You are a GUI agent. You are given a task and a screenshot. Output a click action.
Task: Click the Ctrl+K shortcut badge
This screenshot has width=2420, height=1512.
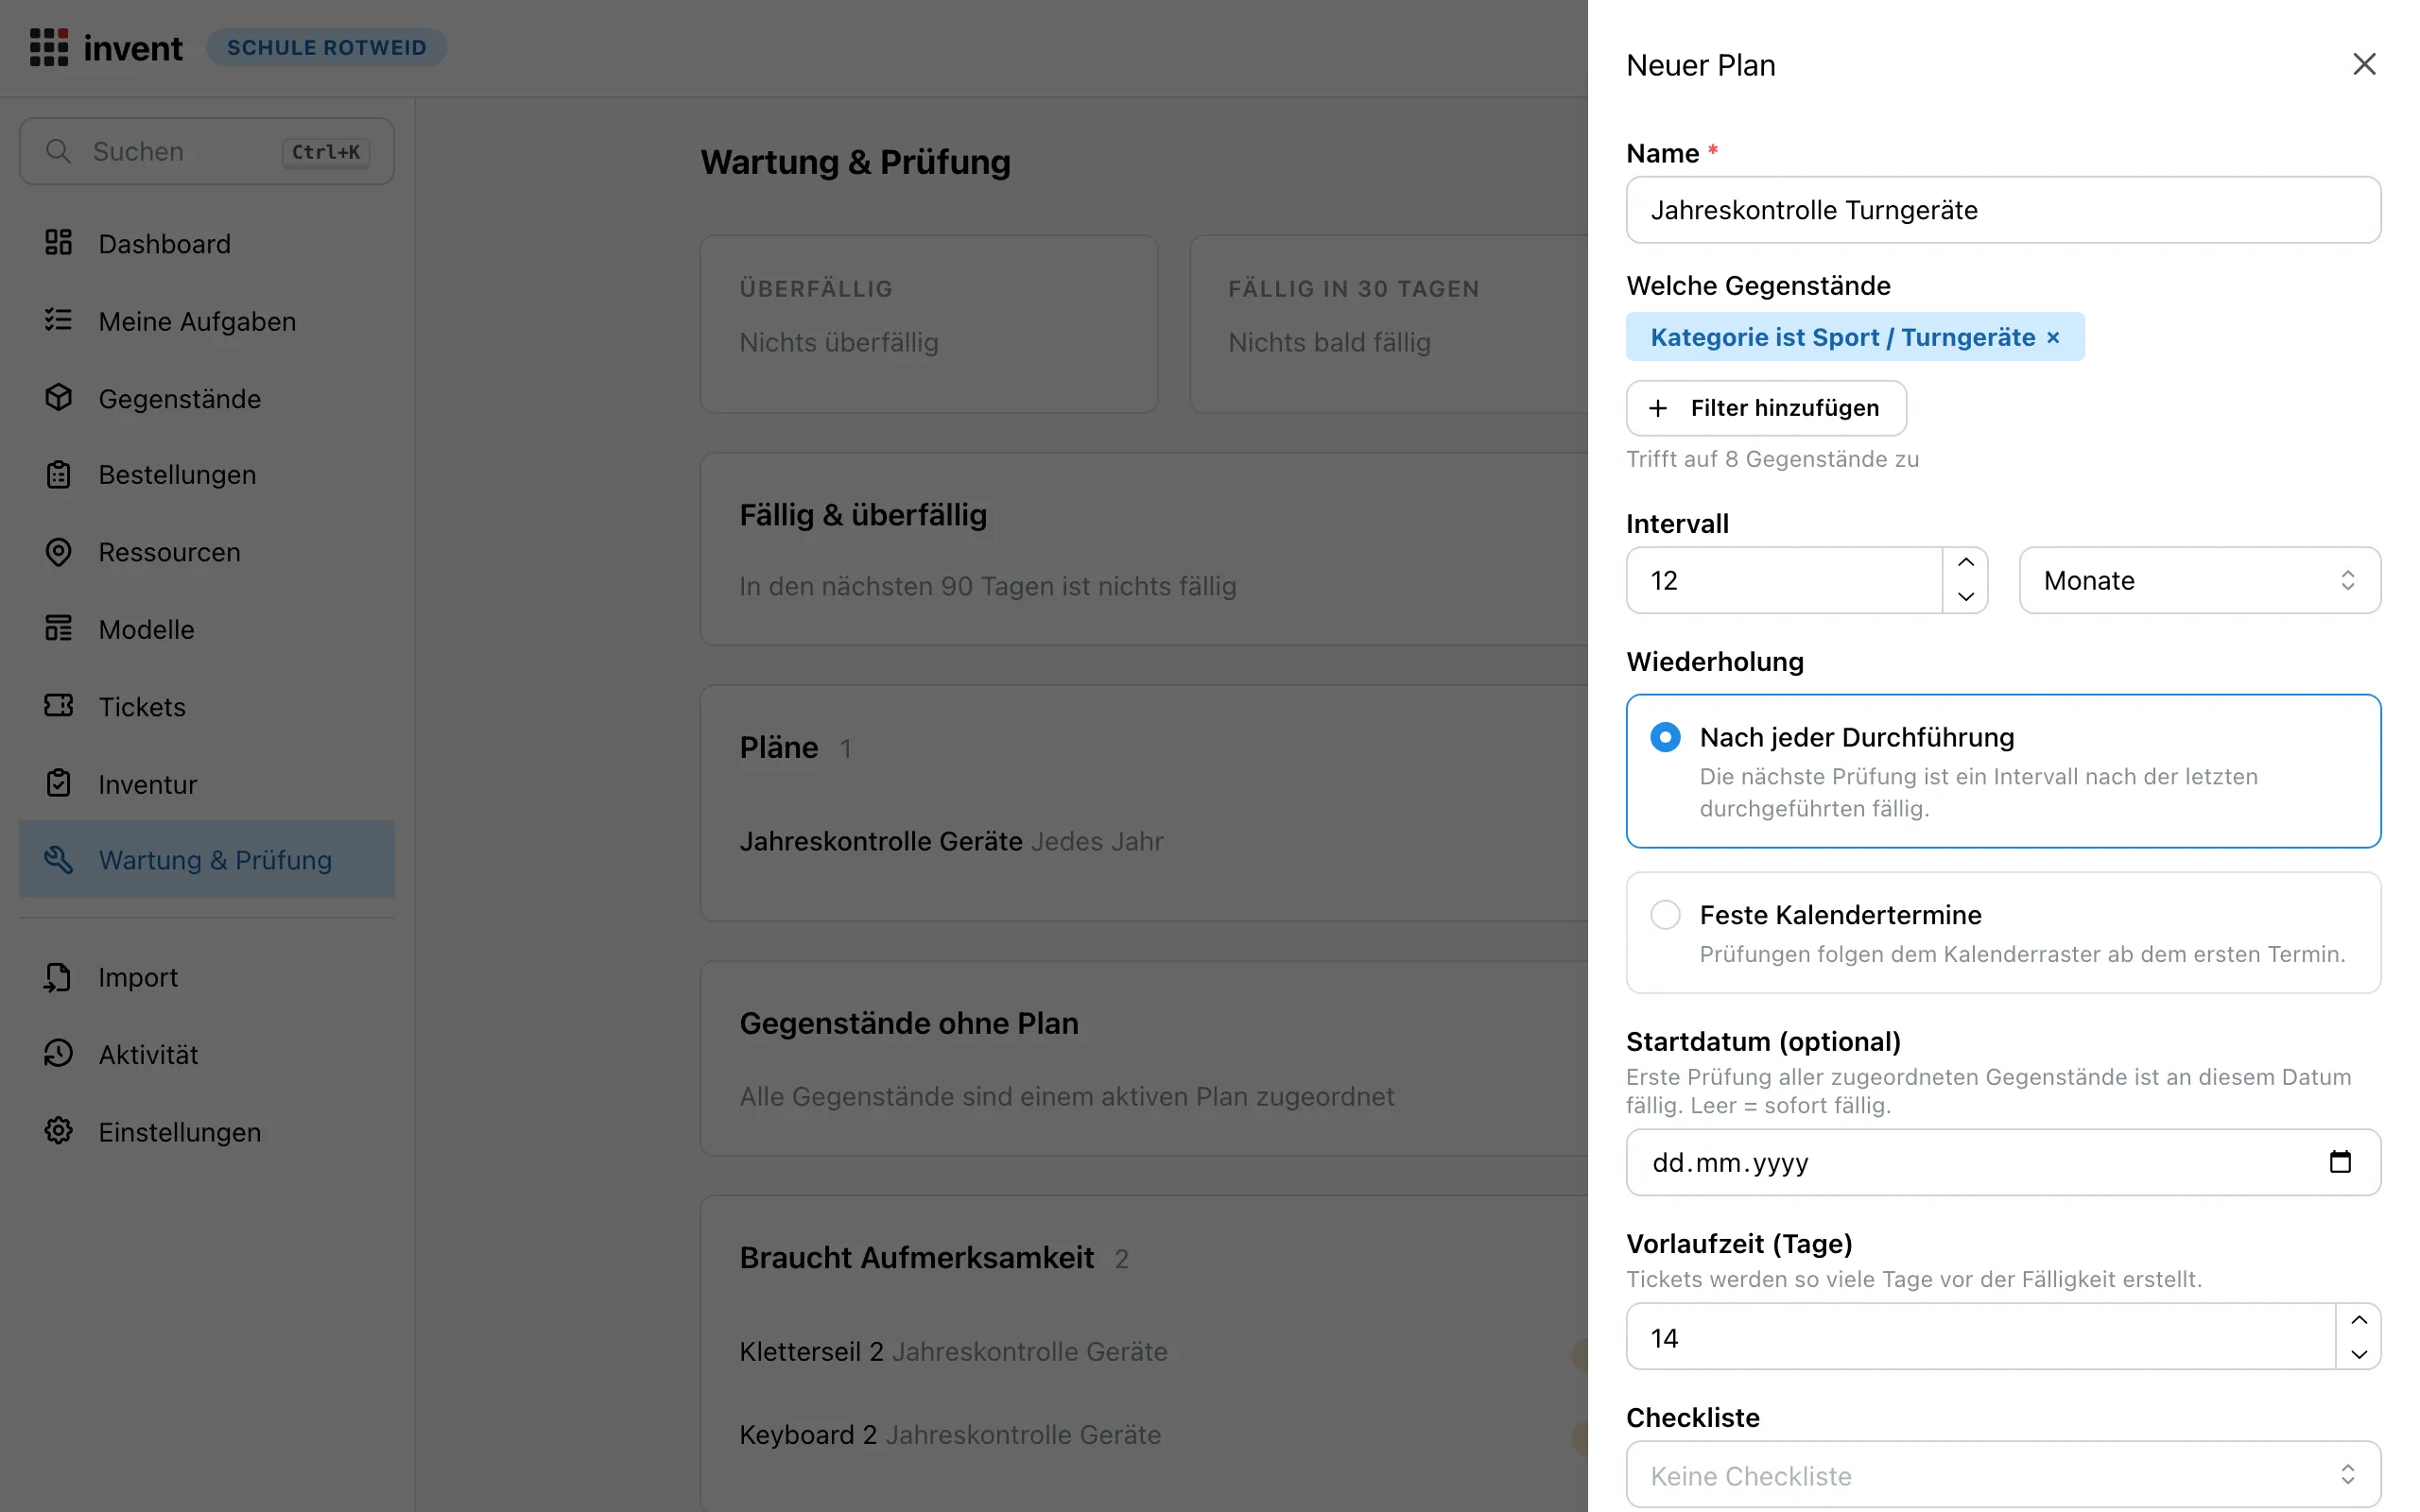326,152
